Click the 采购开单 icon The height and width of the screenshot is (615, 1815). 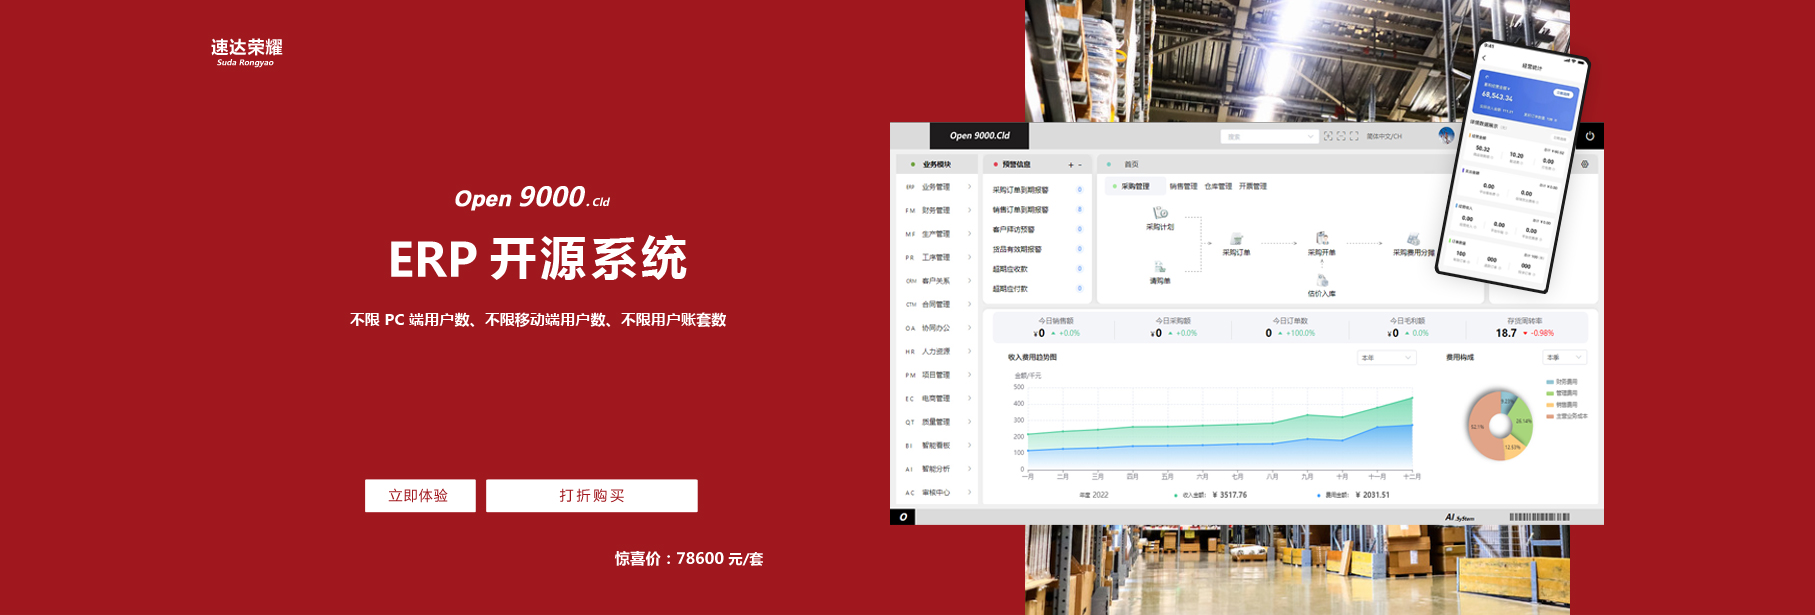click(x=1322, y=238)
